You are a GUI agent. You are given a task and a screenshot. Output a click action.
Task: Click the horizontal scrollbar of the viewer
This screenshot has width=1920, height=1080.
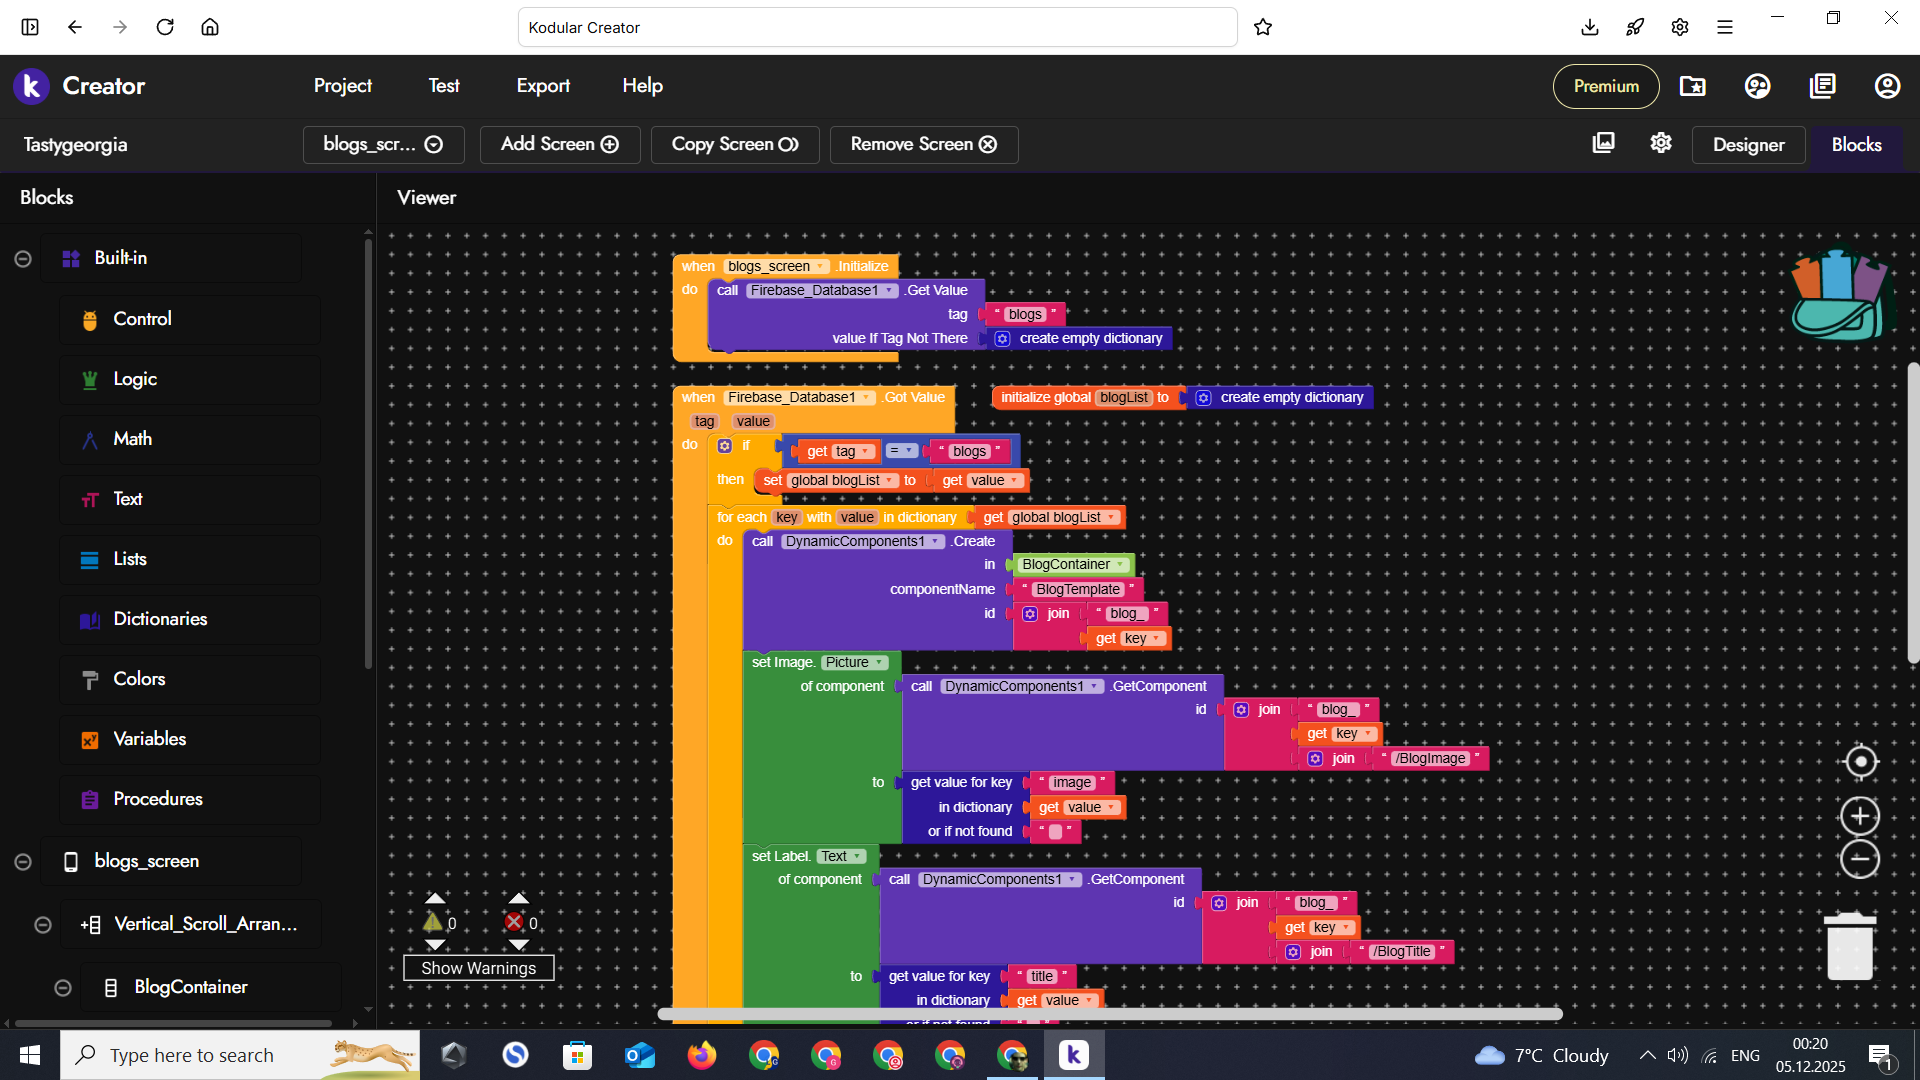[x=1109, y=1014]
